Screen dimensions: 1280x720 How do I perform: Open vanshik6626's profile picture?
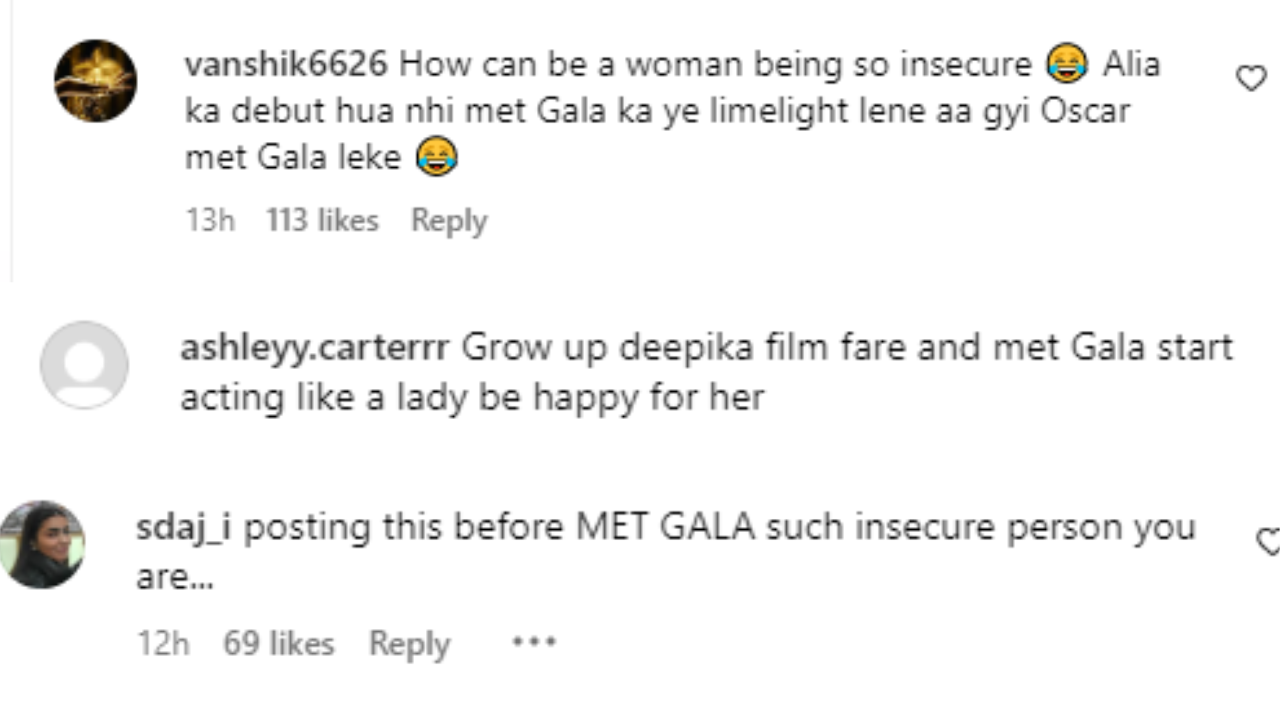(x=95, y=81)
